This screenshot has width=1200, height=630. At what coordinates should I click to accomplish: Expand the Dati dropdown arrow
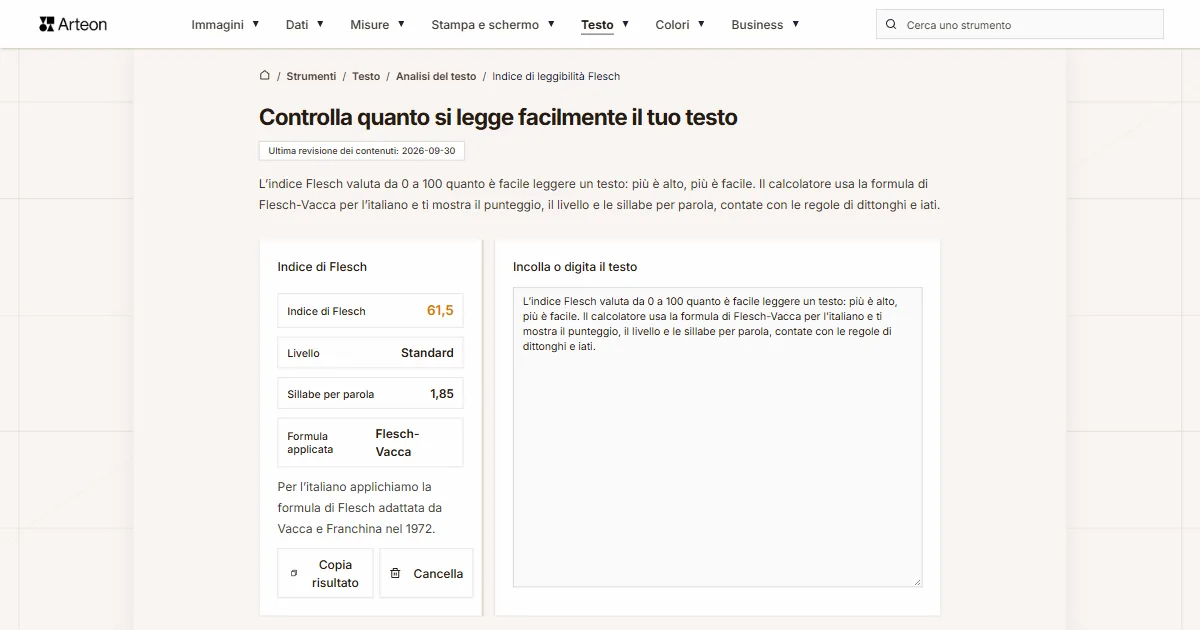[320, 24]
